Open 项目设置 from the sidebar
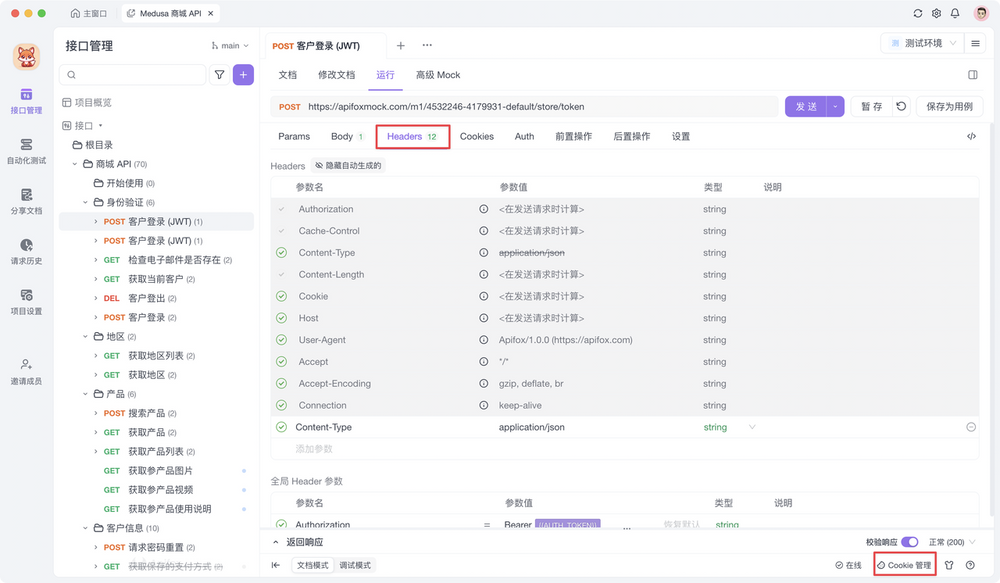 click(27, 303)
